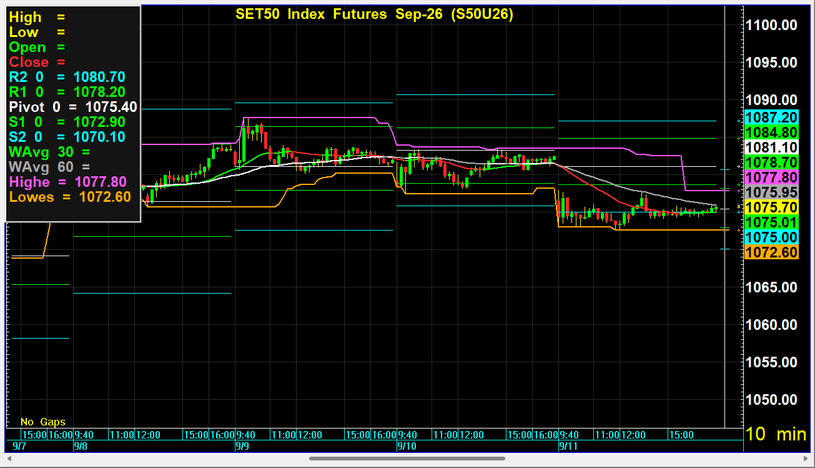Click the yellow 1075.70 price label
This screenshot has height=468, width=815.
point(771,207)
